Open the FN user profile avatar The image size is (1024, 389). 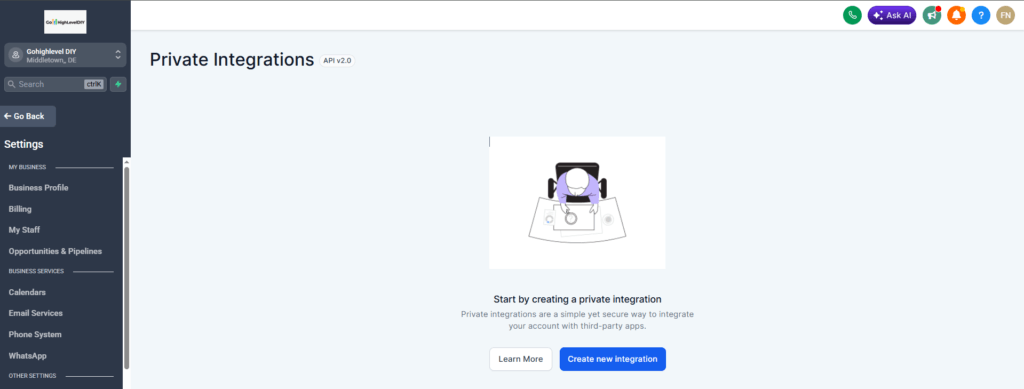tap(1006, 15)
